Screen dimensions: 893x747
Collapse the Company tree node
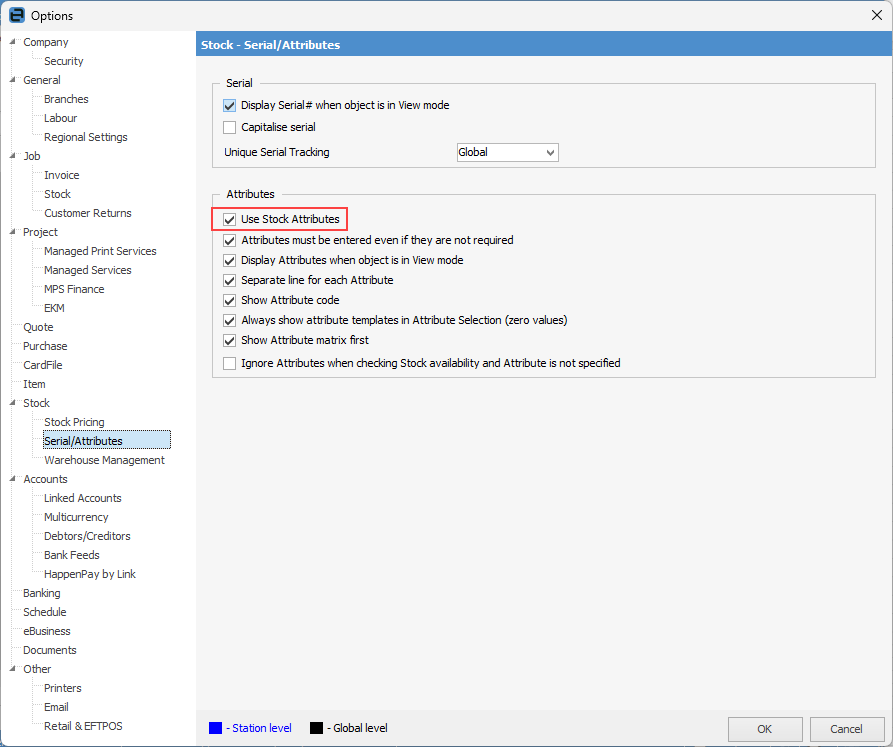pos(12,42)
